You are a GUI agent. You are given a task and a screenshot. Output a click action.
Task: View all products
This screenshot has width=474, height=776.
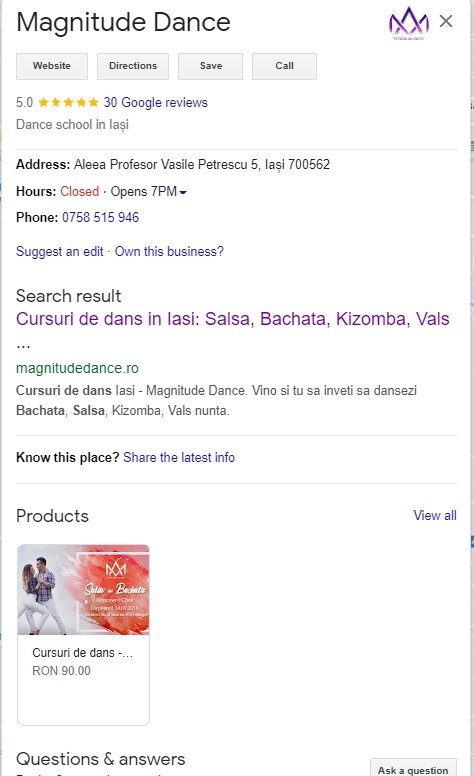(x=435, y=515)
